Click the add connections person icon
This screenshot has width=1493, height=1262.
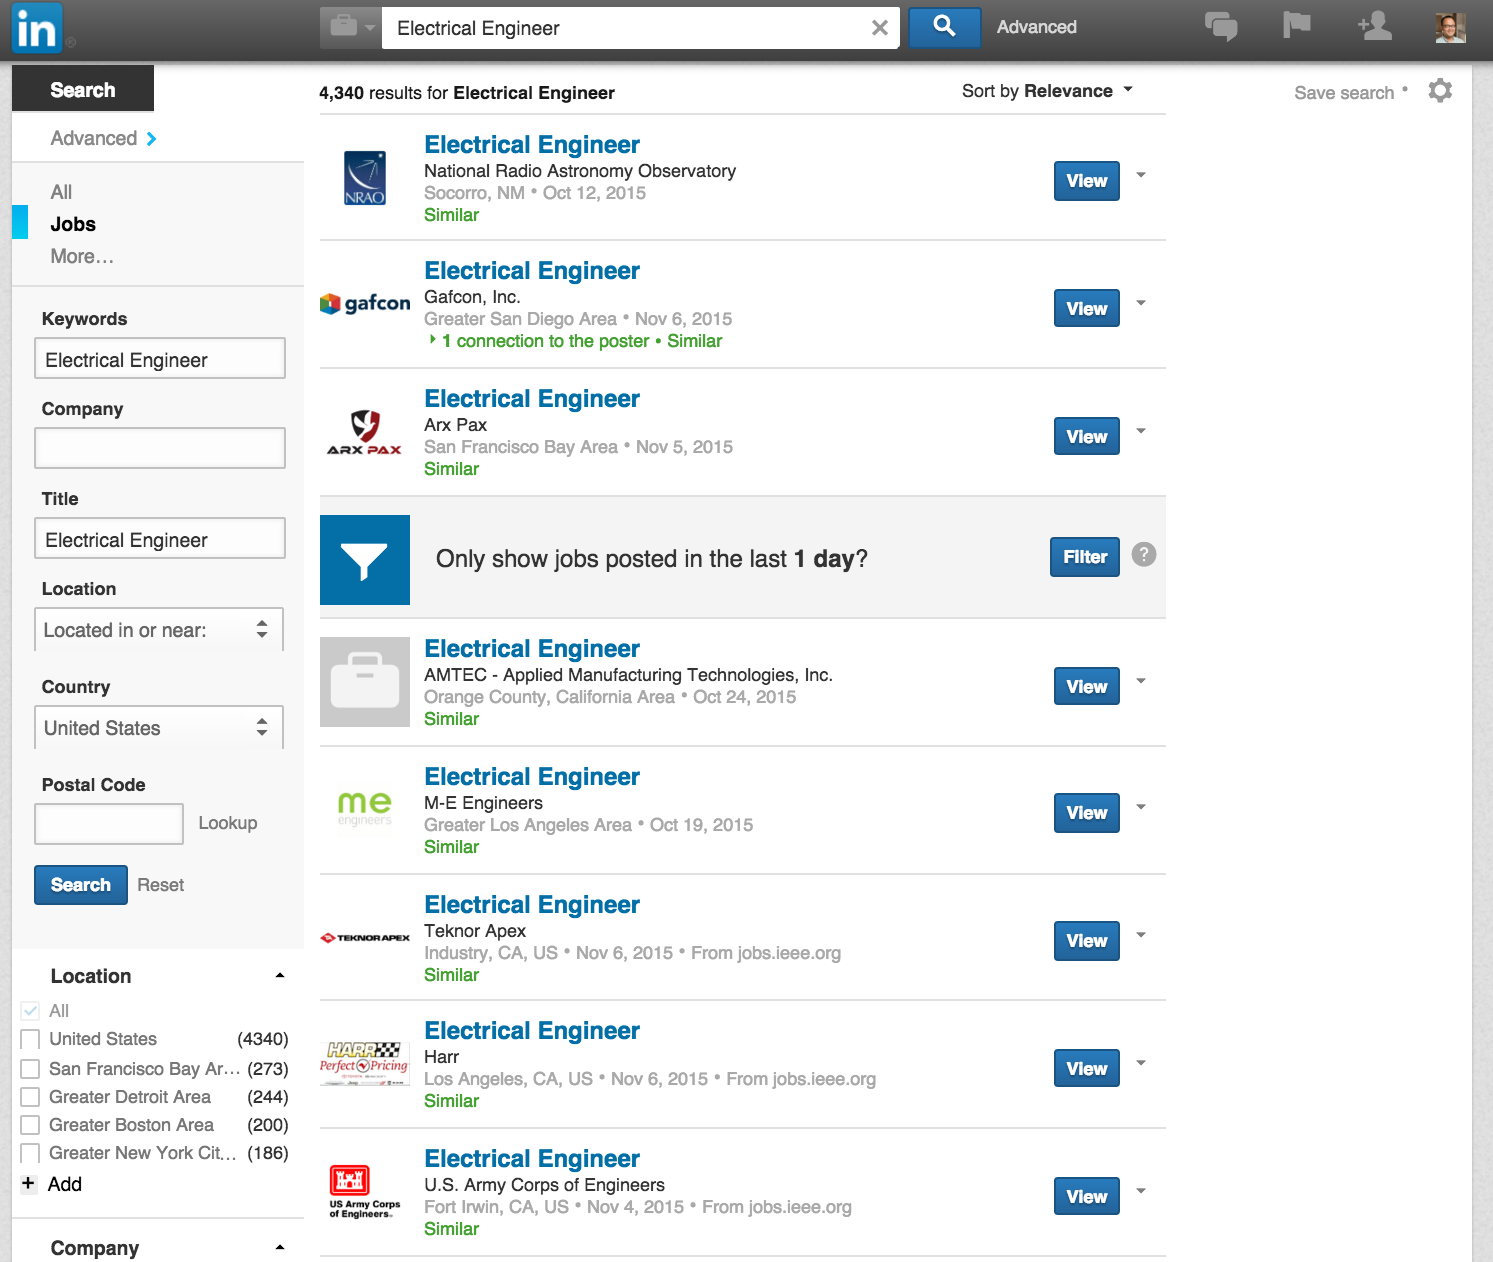(x=1375, y=27)
